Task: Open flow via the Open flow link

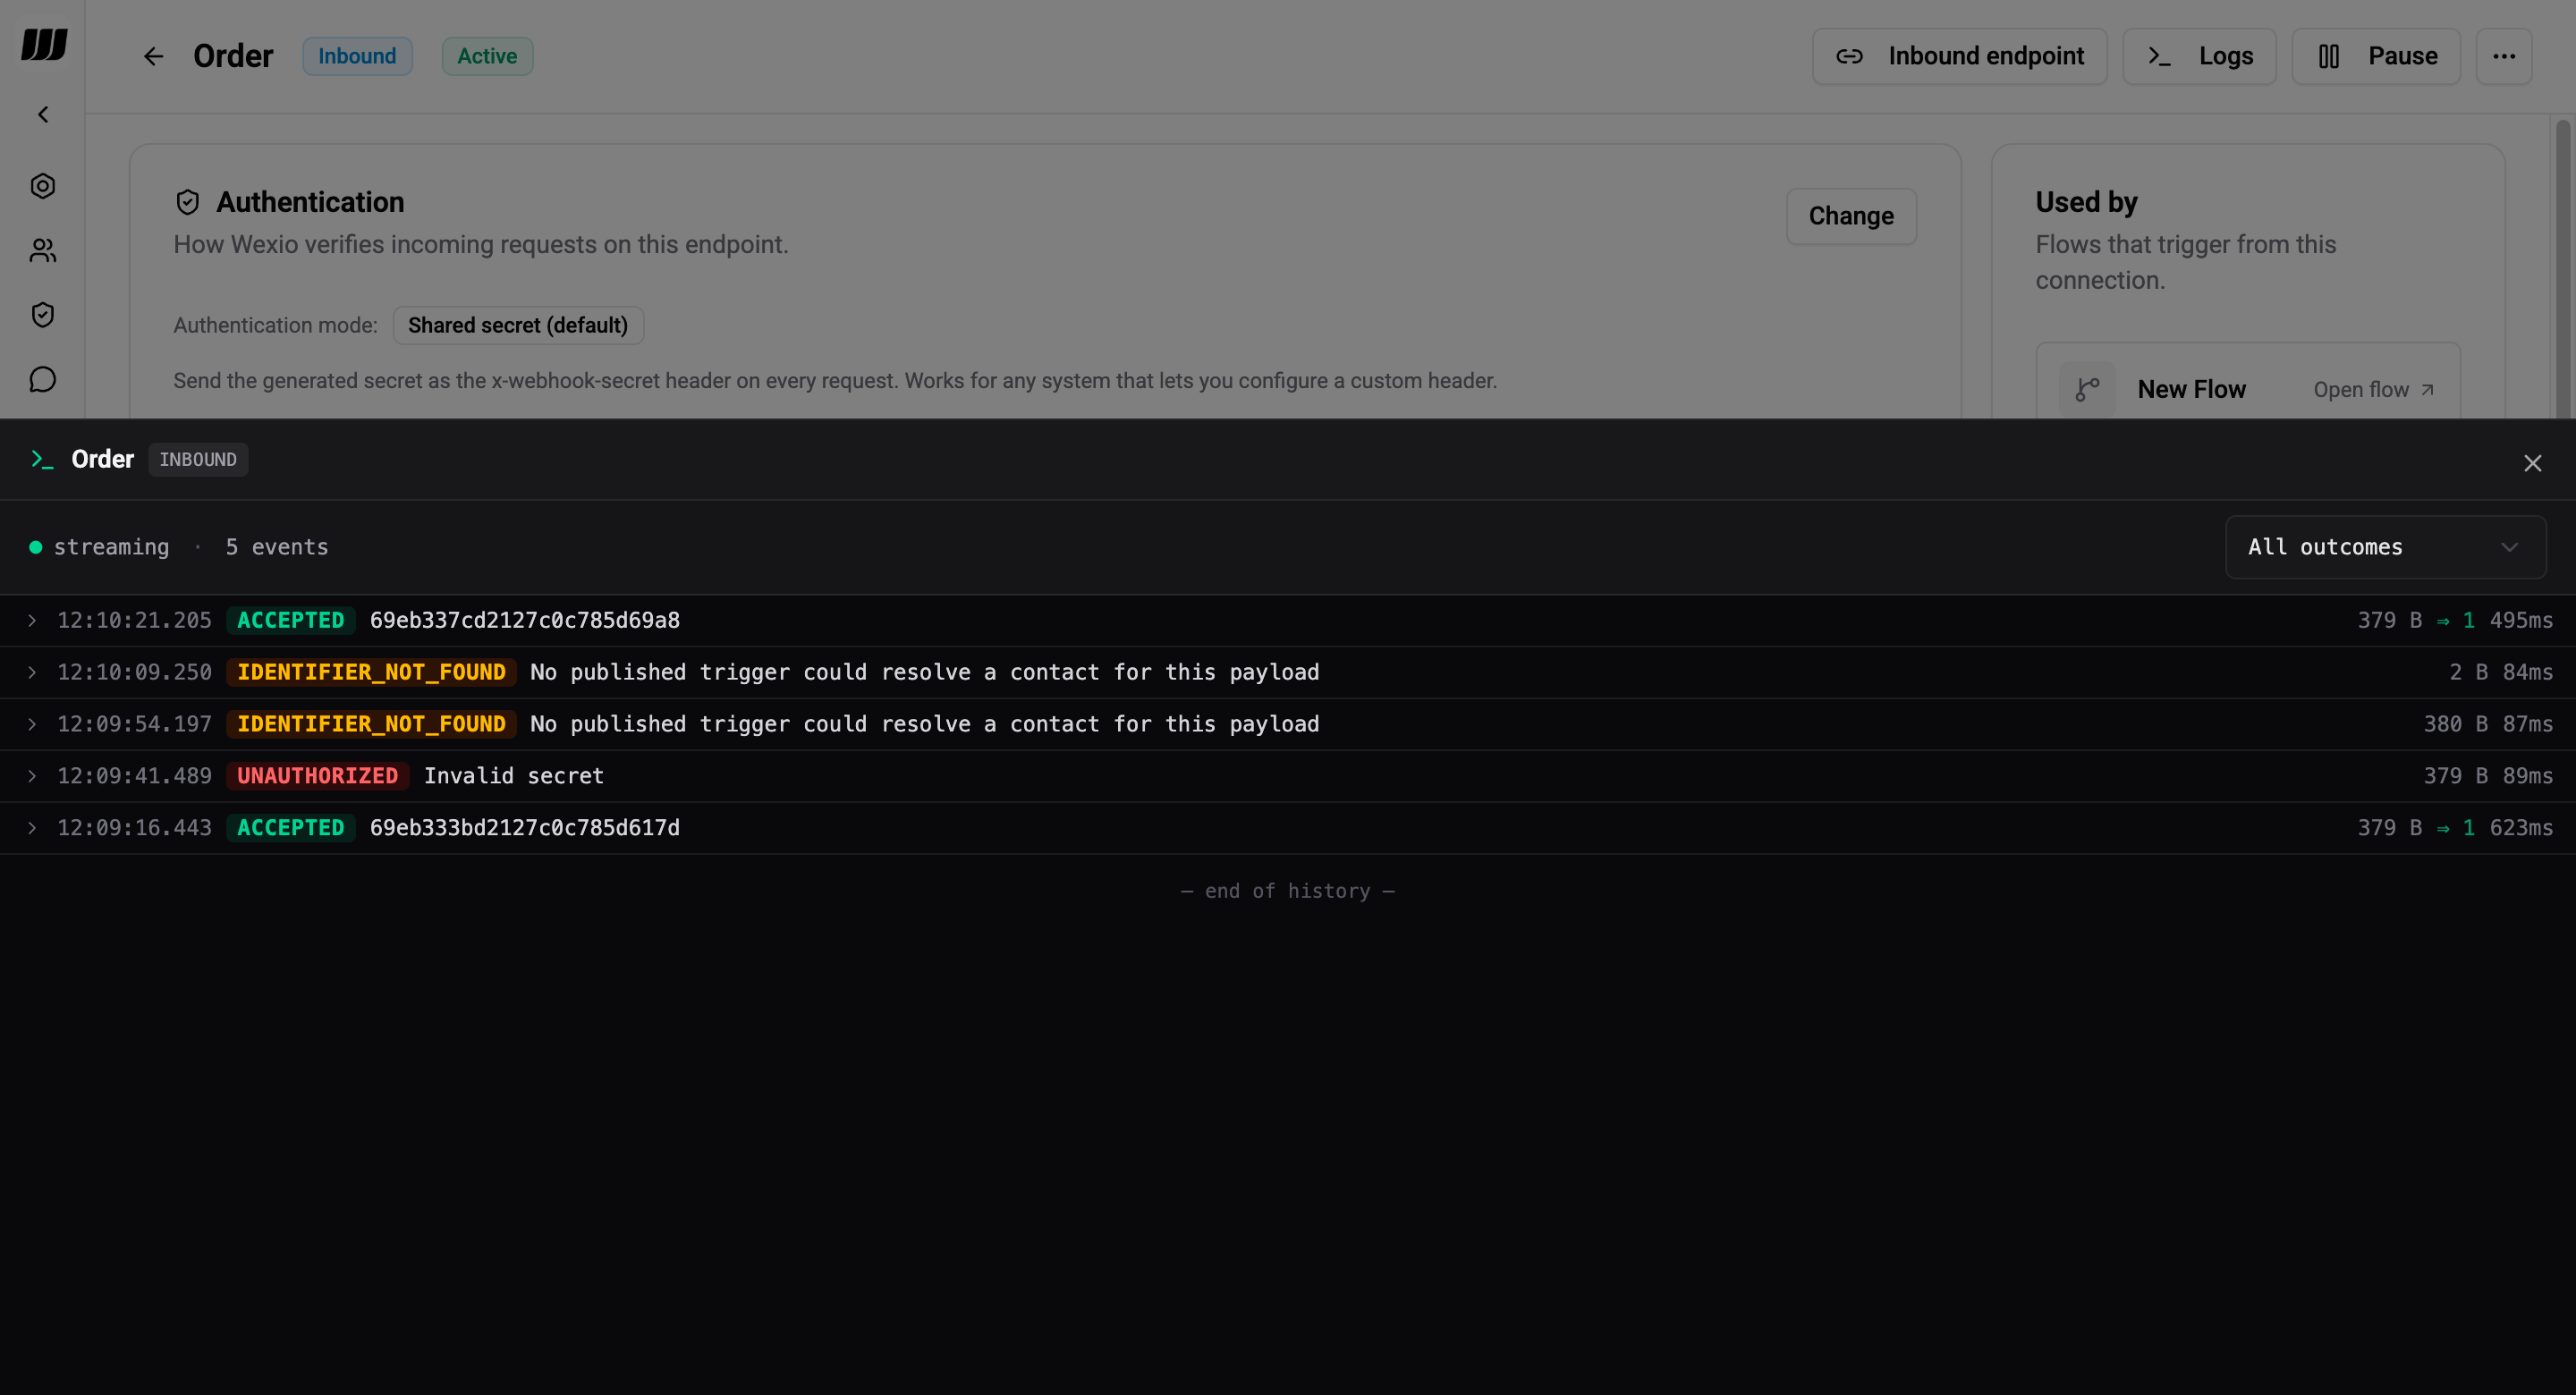Action: point(2374,389)
